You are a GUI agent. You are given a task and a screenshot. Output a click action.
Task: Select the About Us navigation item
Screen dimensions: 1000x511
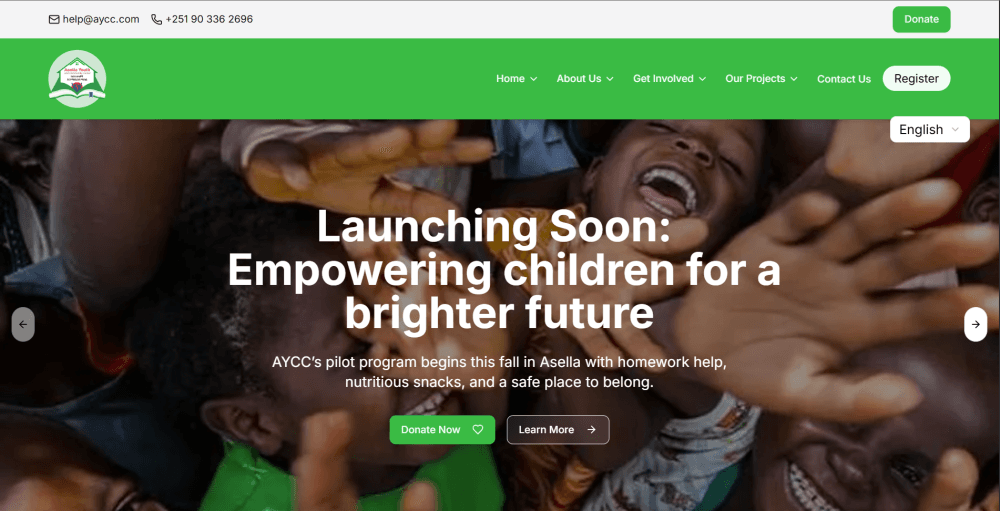click(578, 78)
